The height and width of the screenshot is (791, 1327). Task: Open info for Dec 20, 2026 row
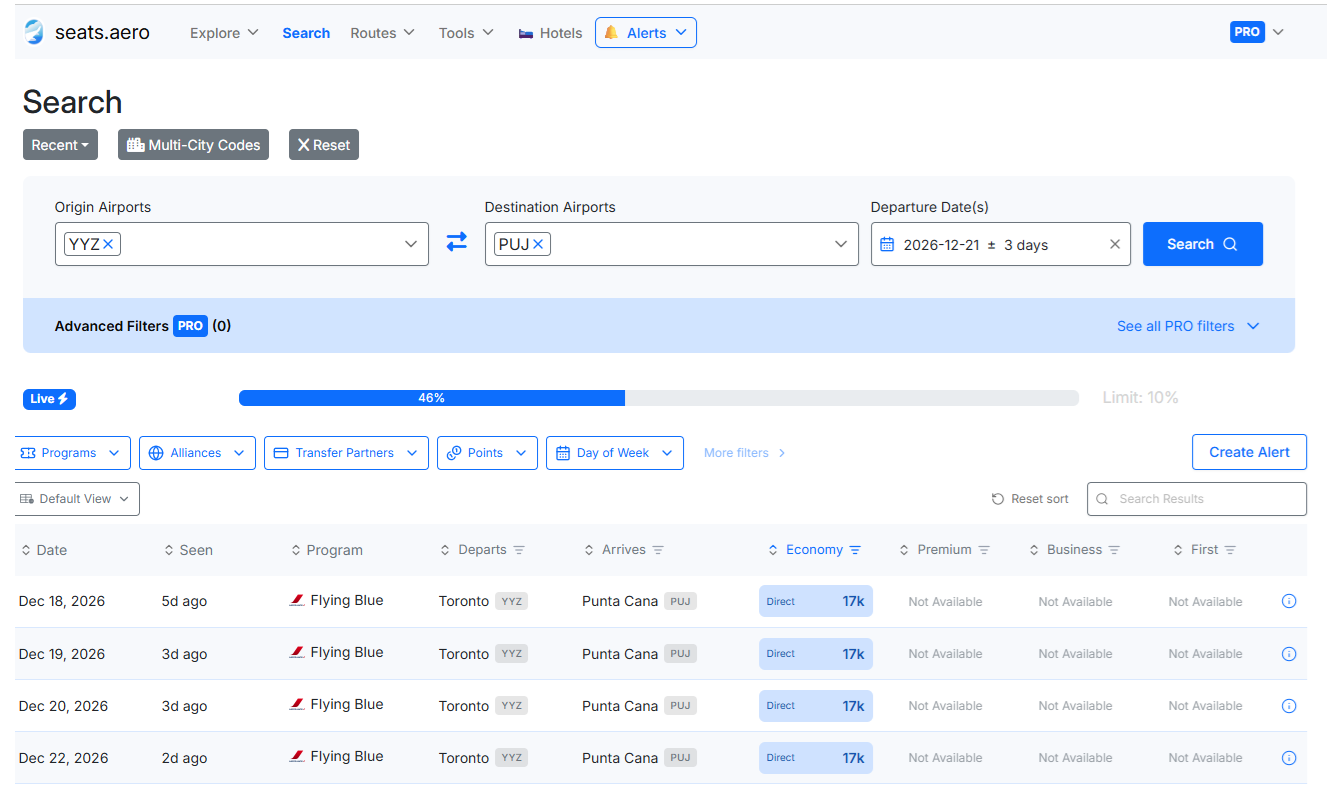click(x=1289, y=706)
